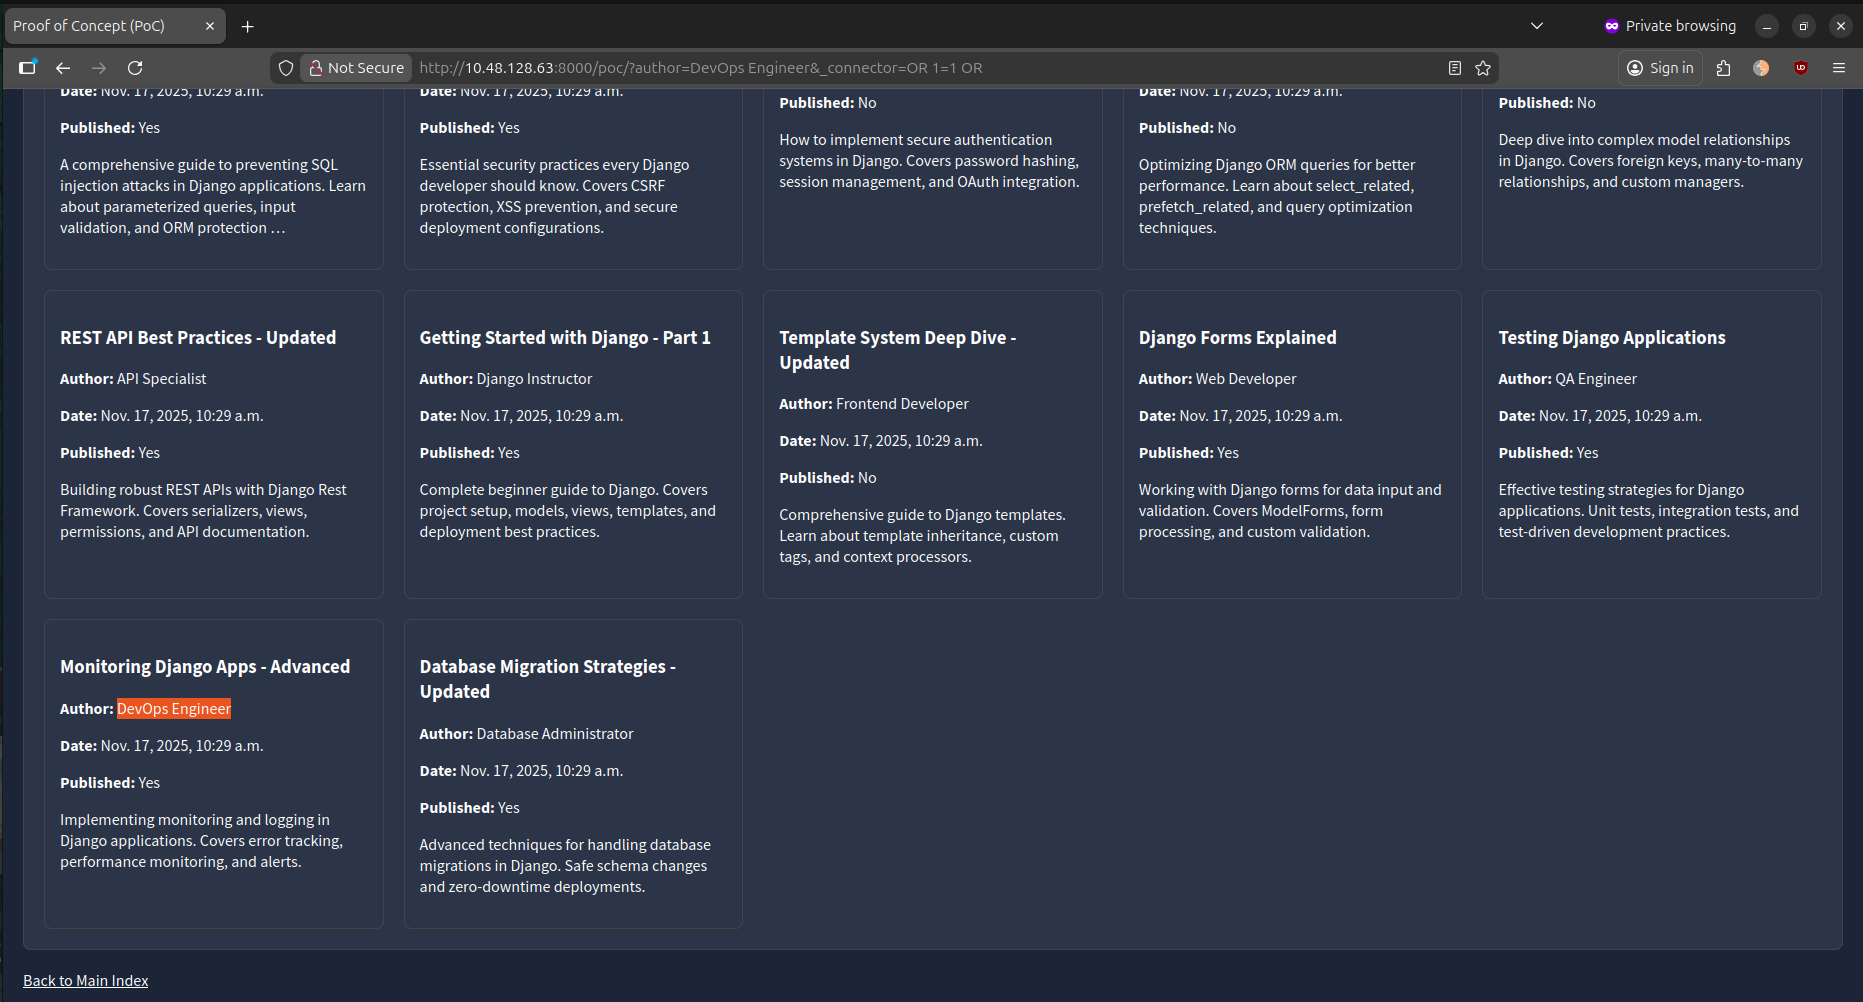Image resolution: width=1863 pixels, height=1002 pixels.
Task: Open the list all tabs dropdown
Action: pyautogui.click(x=1537, y=25)
